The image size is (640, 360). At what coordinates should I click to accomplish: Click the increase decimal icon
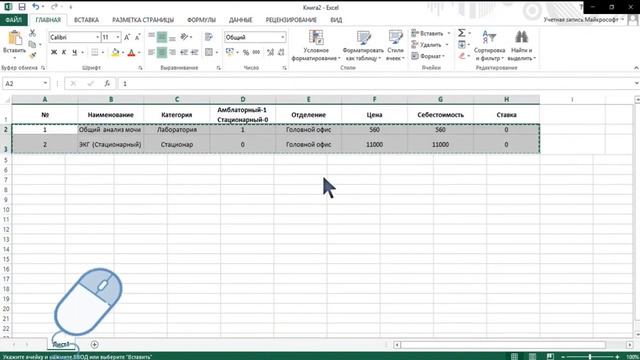coord(270,52)
